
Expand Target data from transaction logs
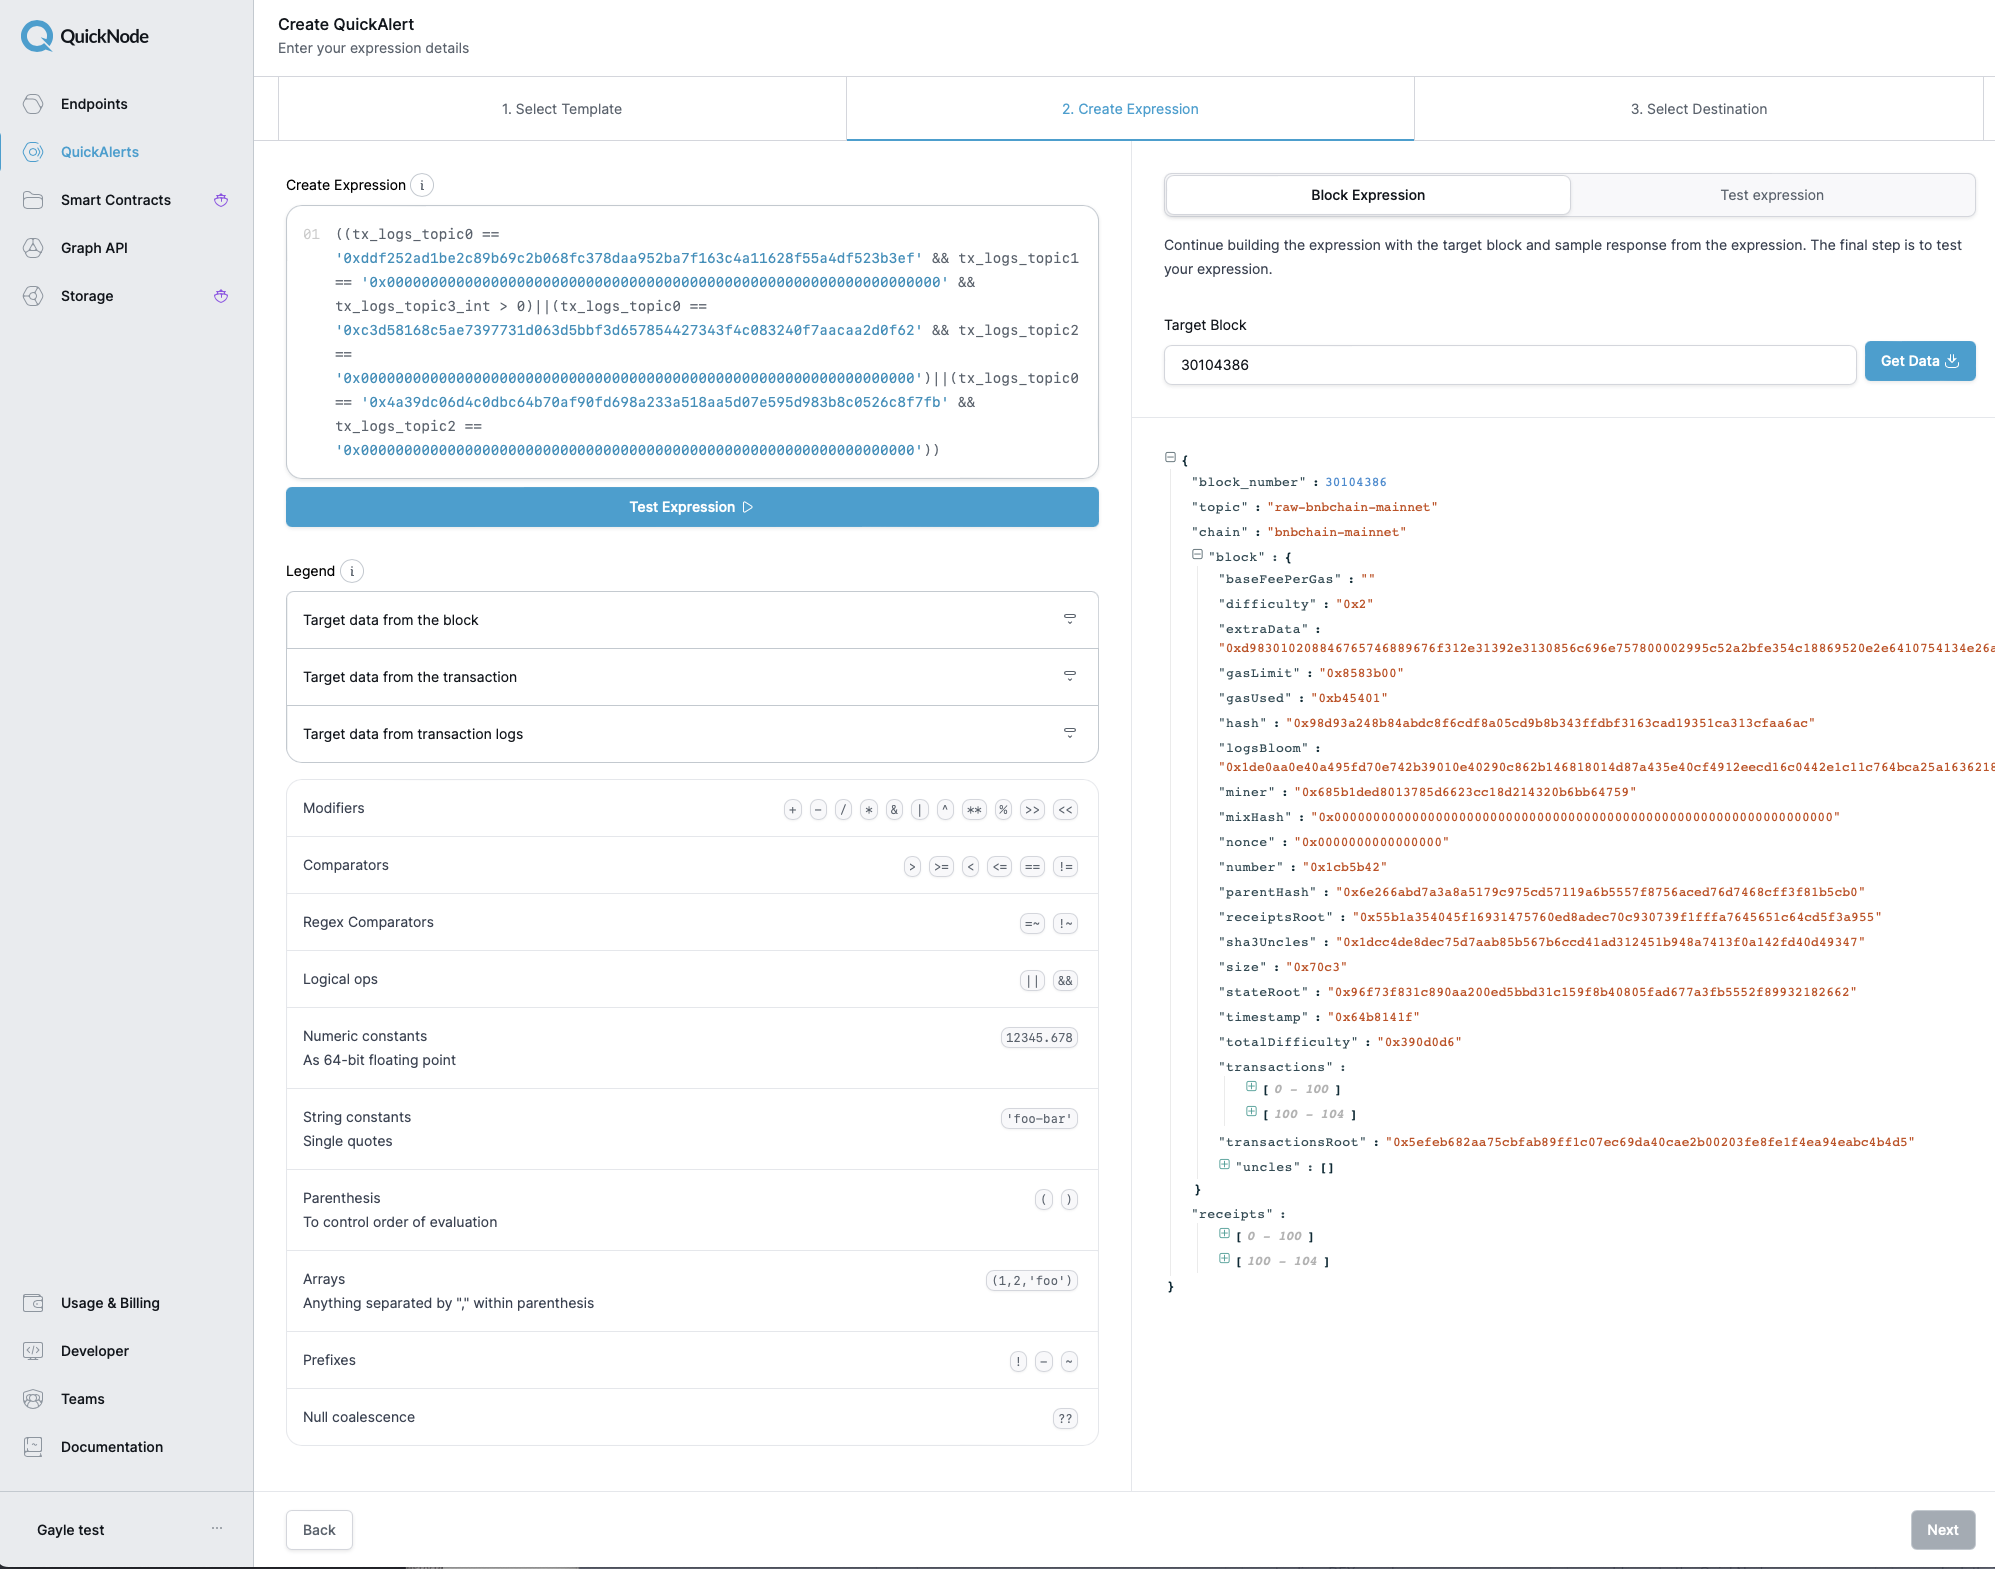[692, 734]
